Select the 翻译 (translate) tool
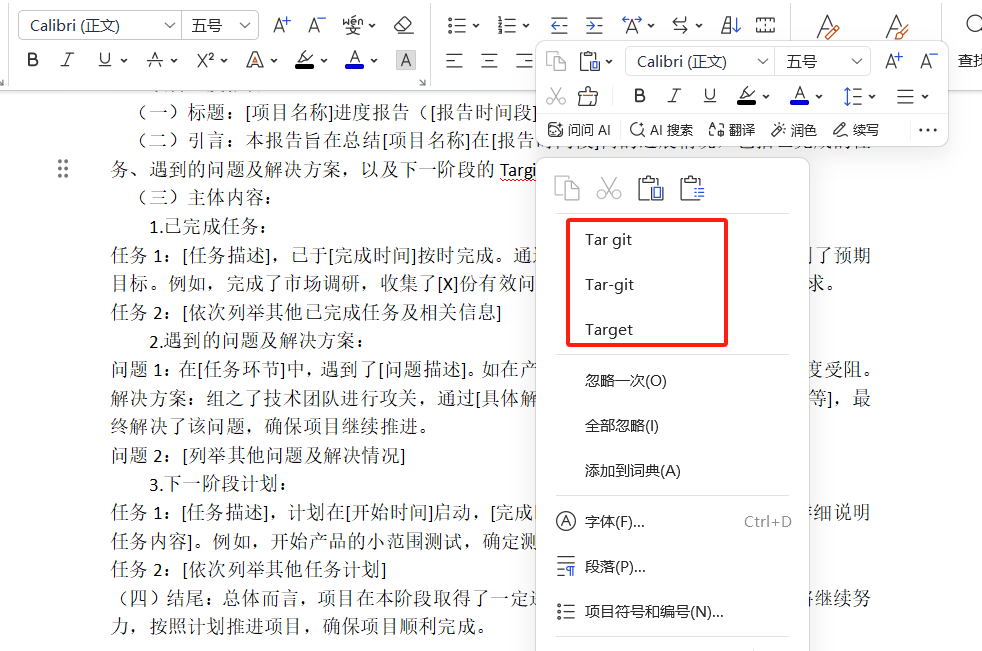 point(731,130)
